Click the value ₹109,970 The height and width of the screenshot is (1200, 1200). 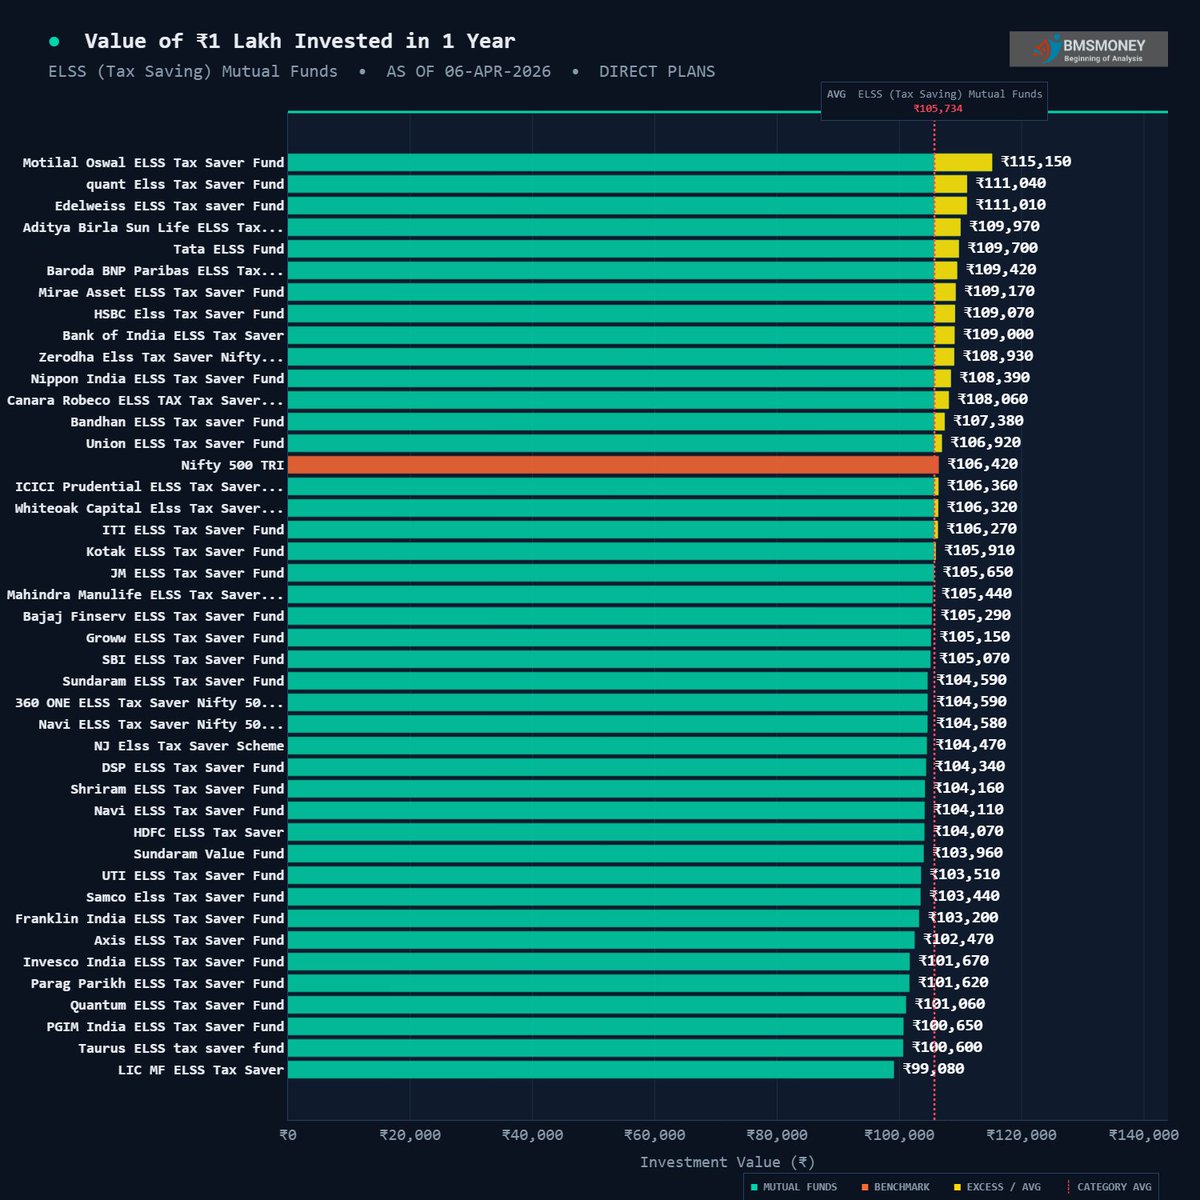[x=1005, y=226]
